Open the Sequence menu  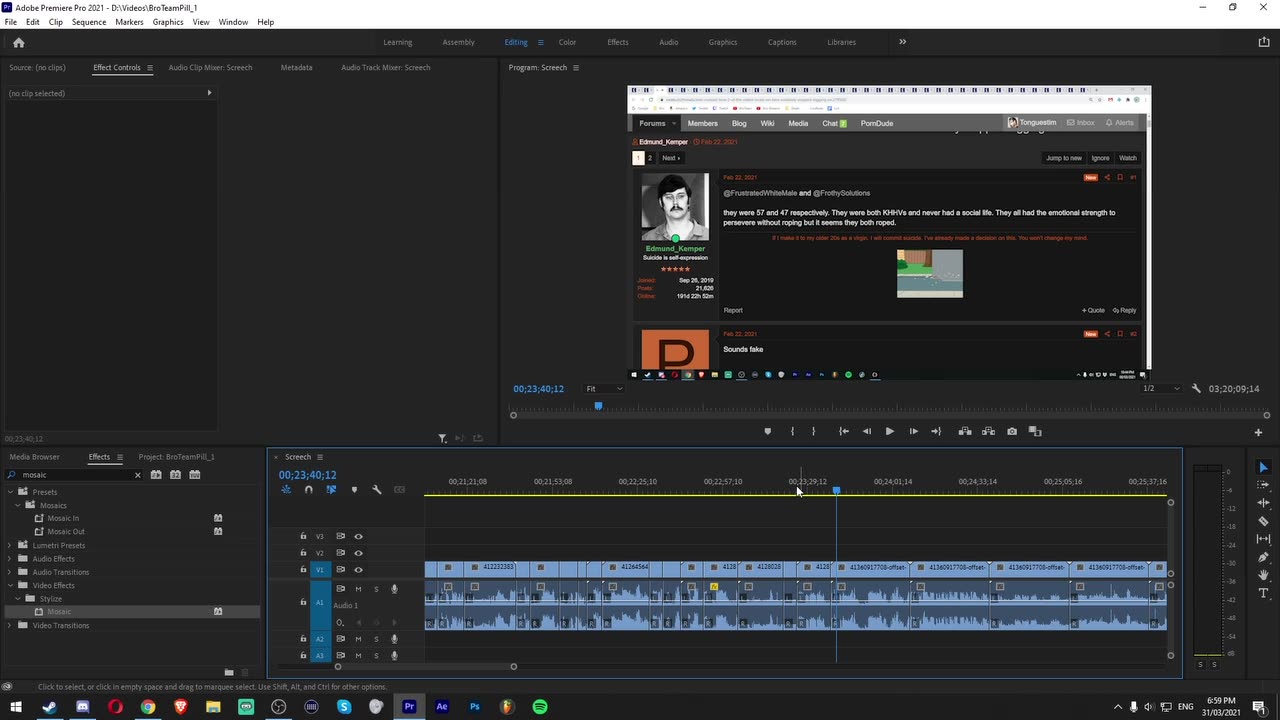89,22
